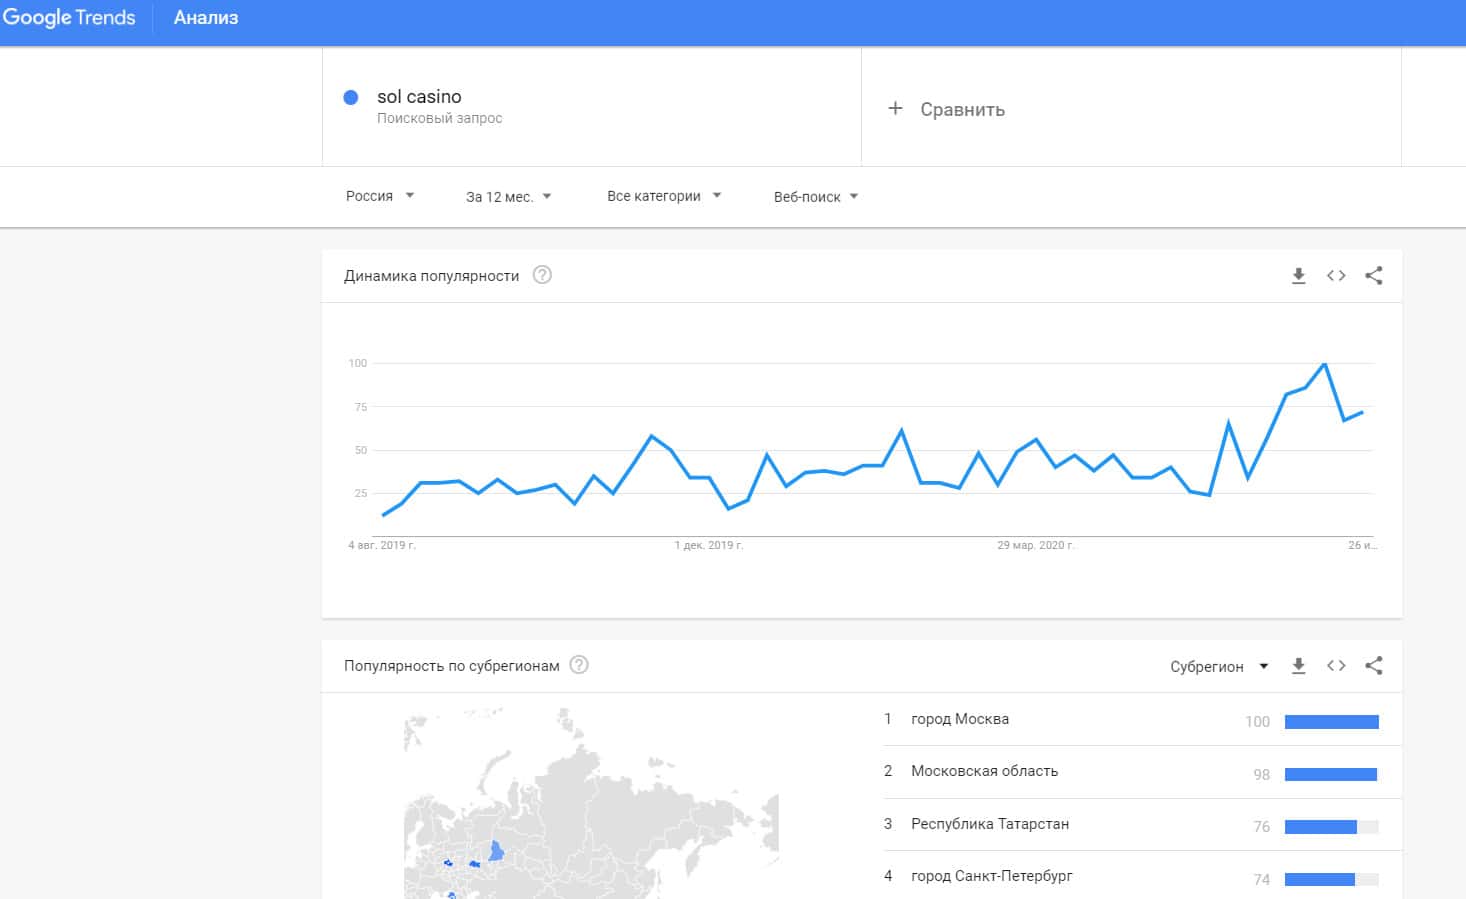Open the Россия region dropdown
This screenshot has width=1466, height=899.
380,196
